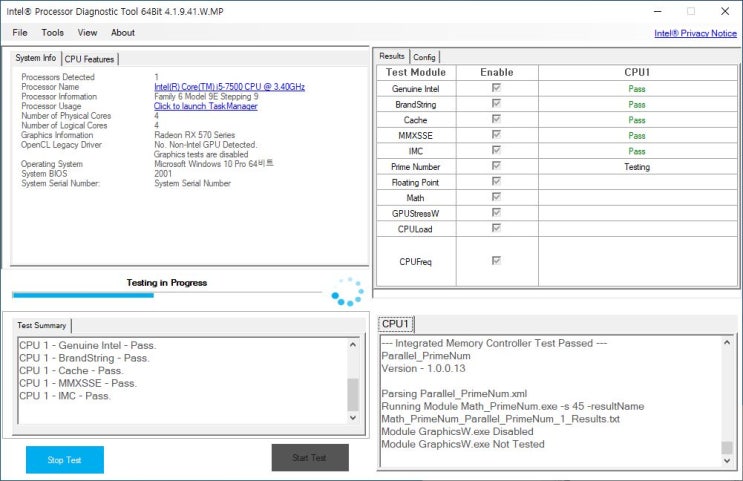
Task: Close the Intel Processor Diagnostic Tool window
Action: tap(725, 11)
